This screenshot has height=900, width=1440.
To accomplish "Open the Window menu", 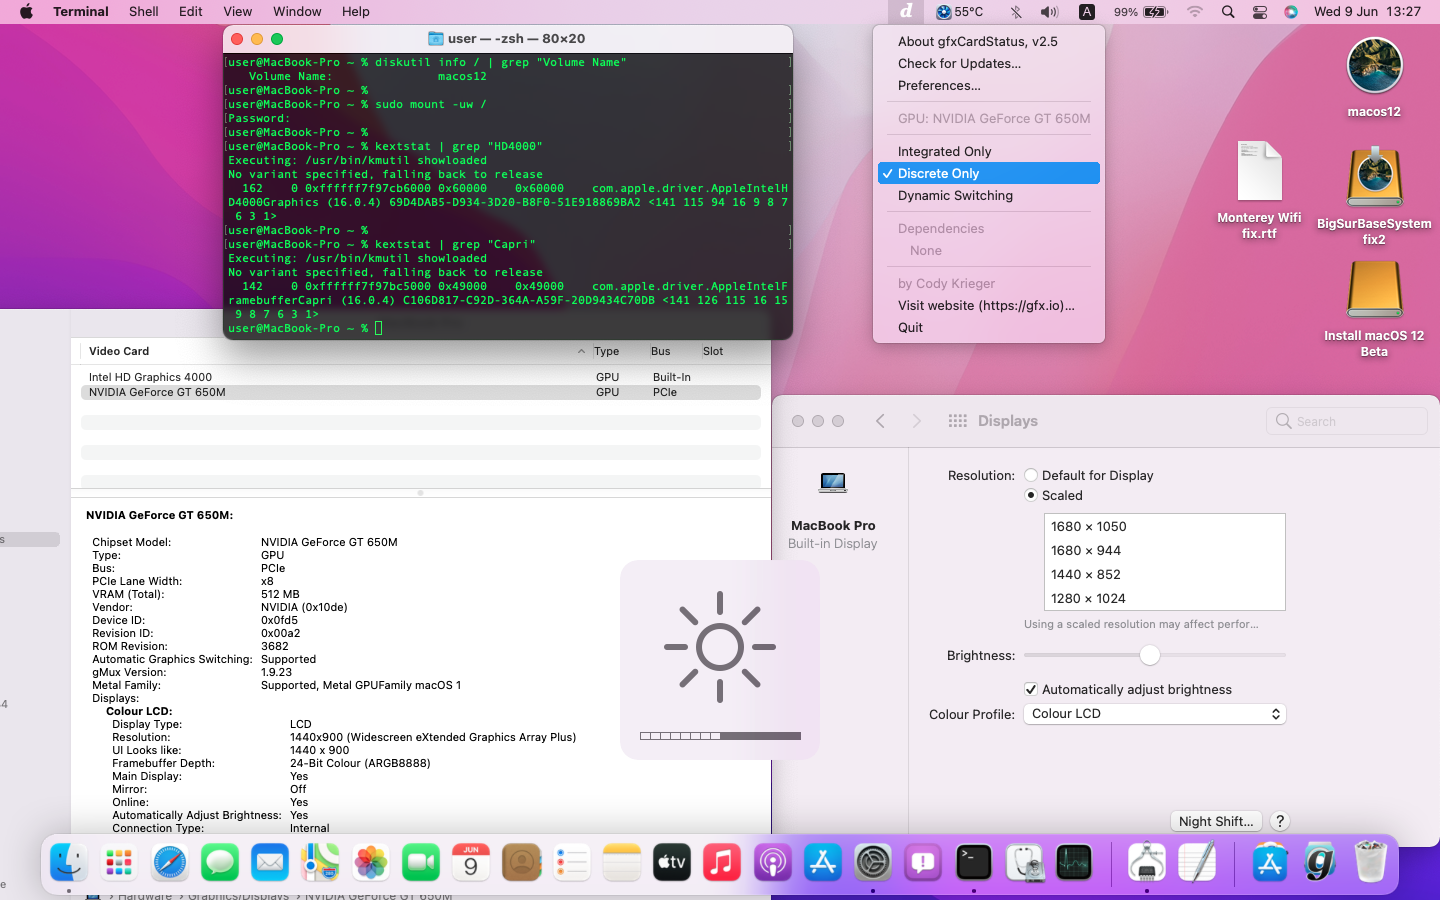I will [x=297, y=12].
